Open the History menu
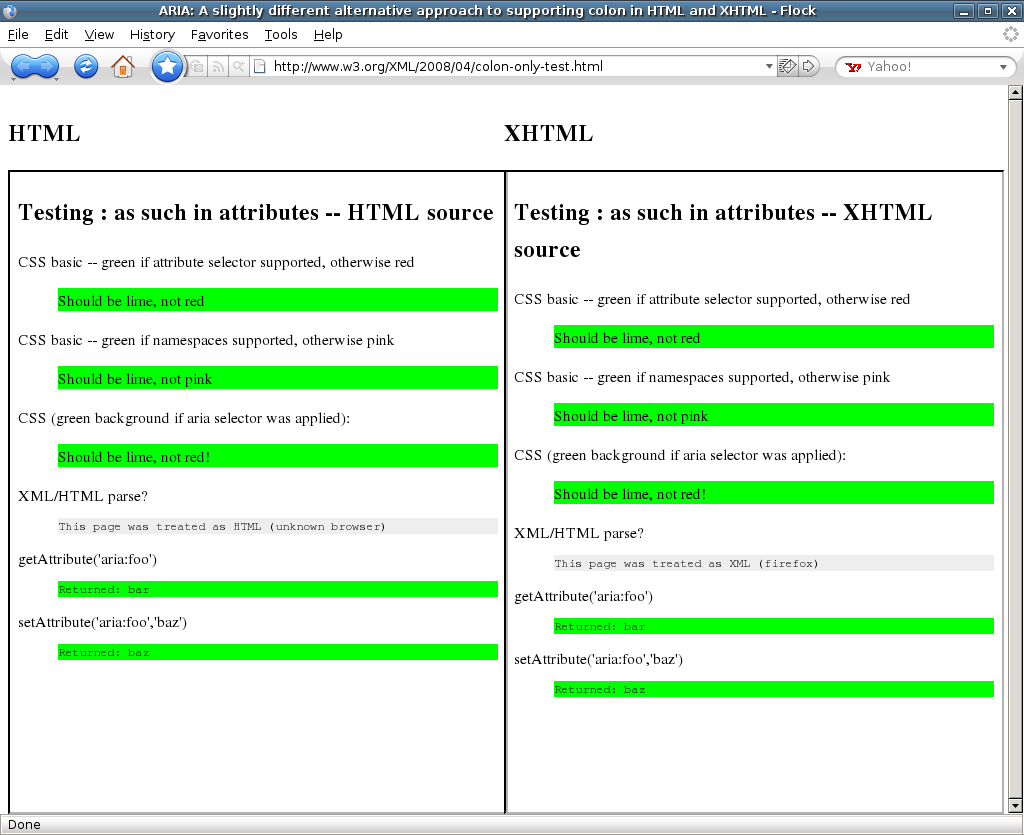Image resolution: width=1024 pixels, height=835 pixels. [152, 35]
